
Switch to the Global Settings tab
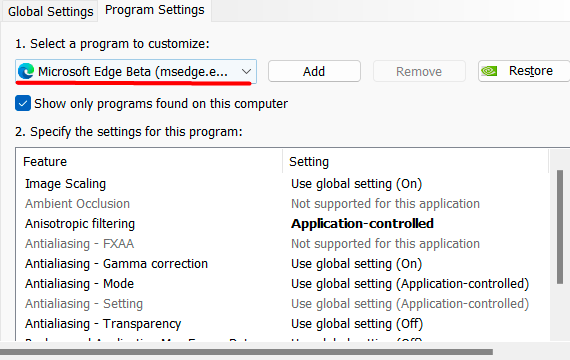[51, 12]
